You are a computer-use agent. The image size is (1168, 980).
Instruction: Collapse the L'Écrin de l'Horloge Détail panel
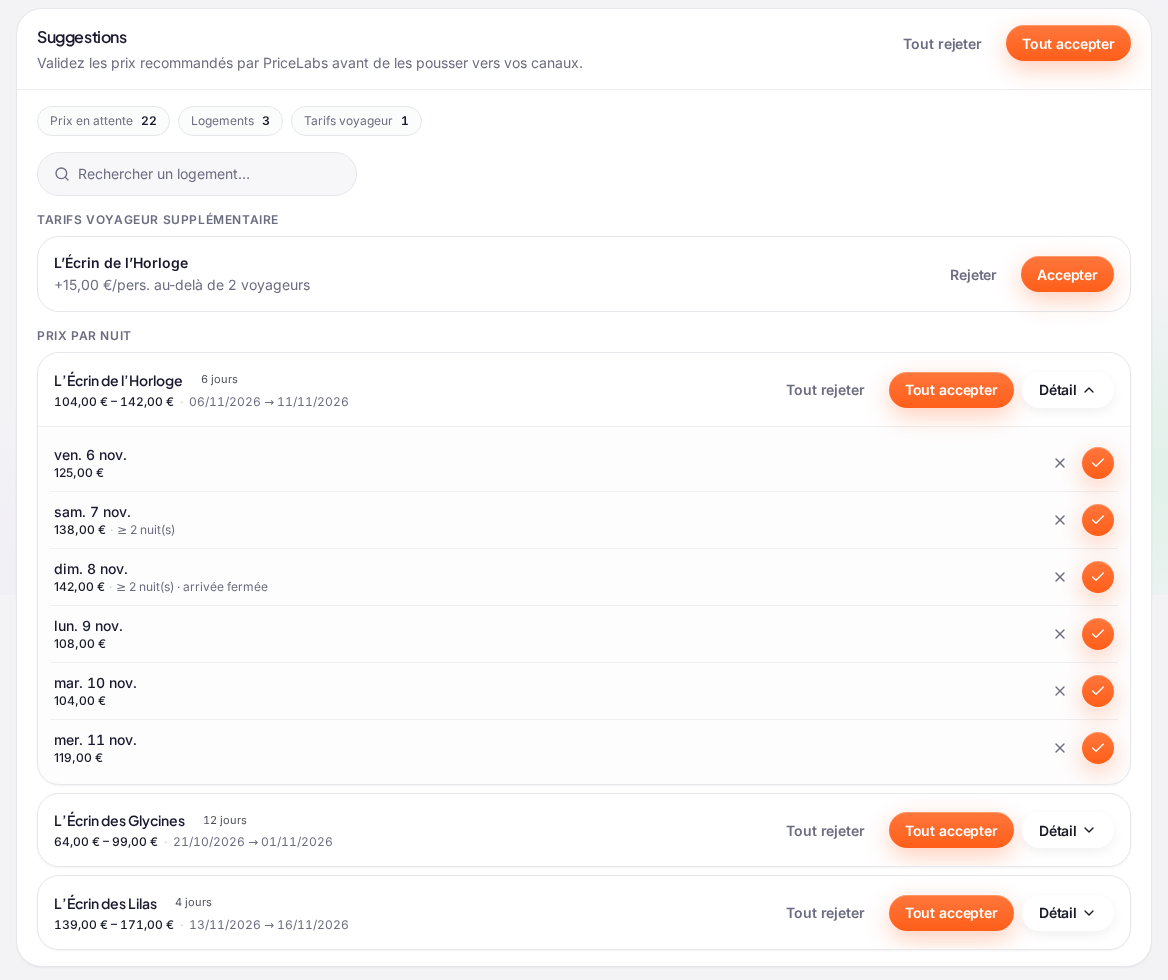[x=1067, y=390]
